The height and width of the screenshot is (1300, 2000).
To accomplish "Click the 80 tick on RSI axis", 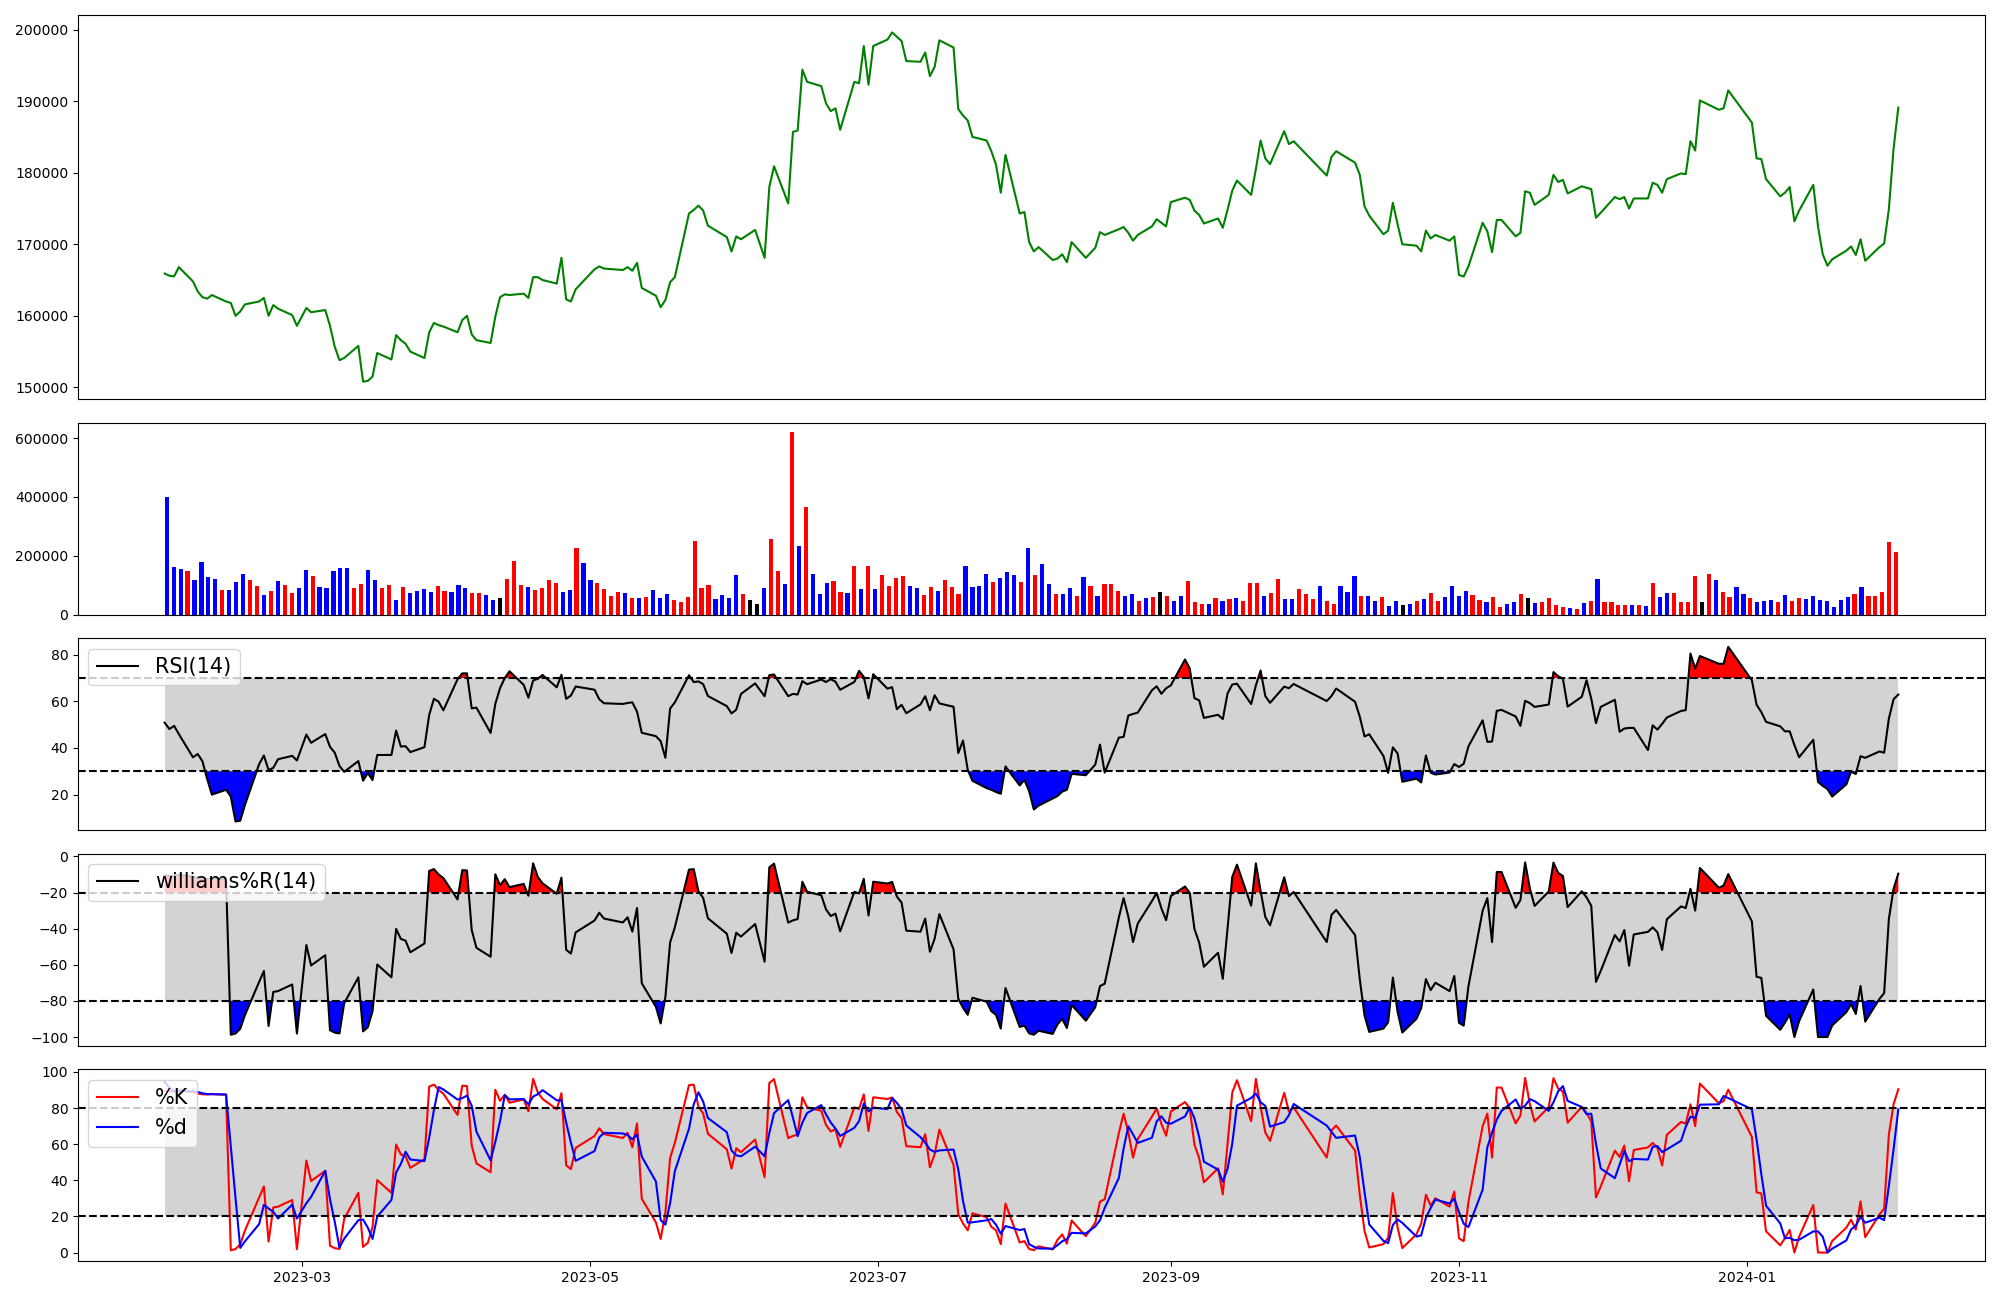I will [60, 656].
